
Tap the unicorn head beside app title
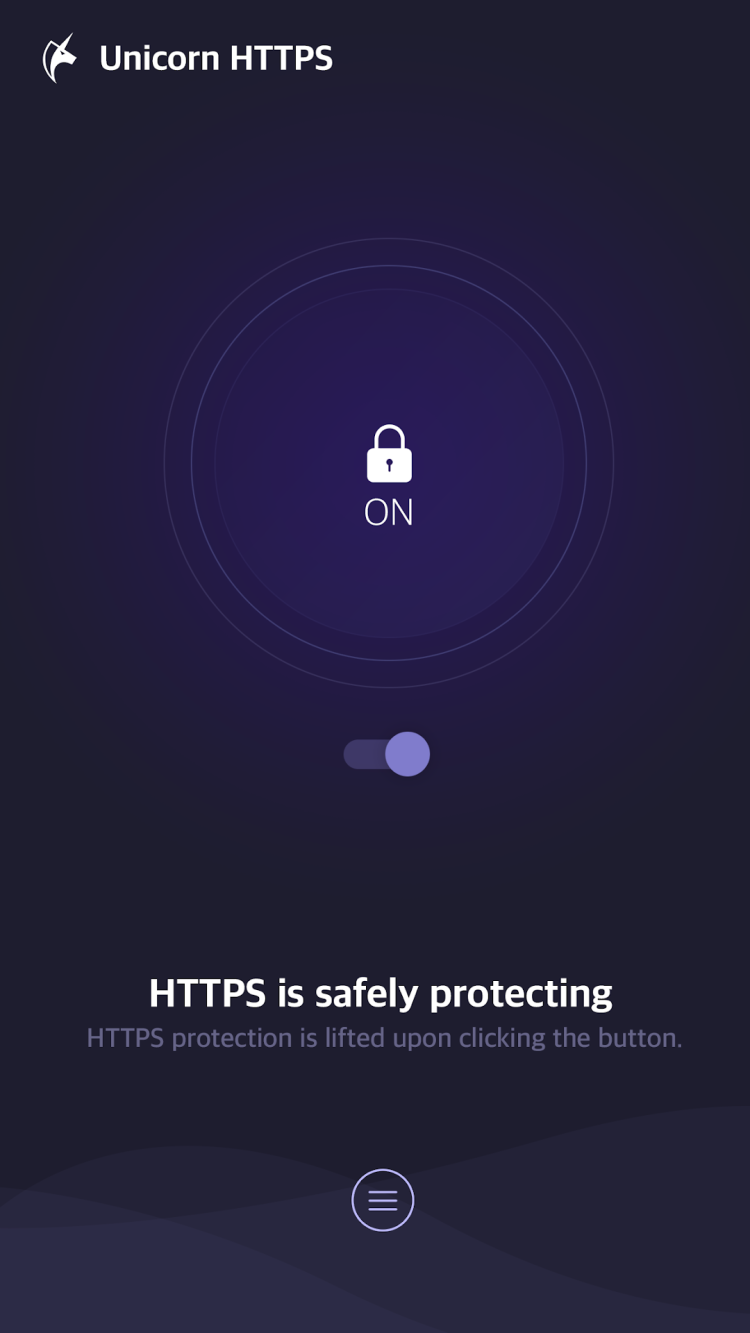tap(59, 58)
